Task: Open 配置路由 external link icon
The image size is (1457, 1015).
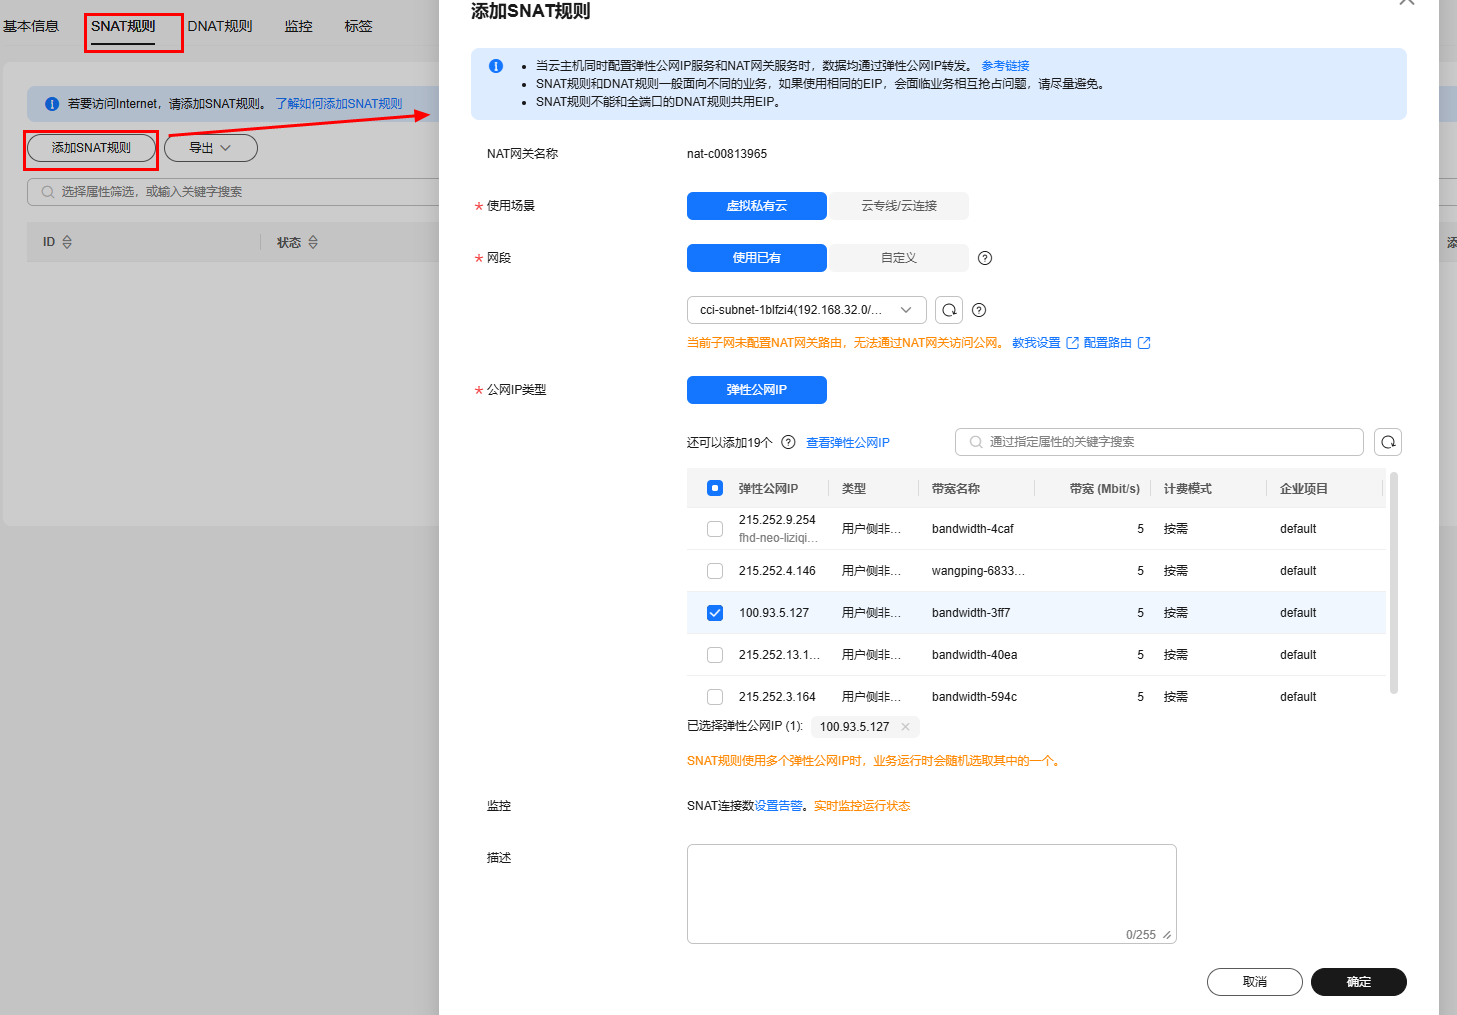Action: (1144, 343)
